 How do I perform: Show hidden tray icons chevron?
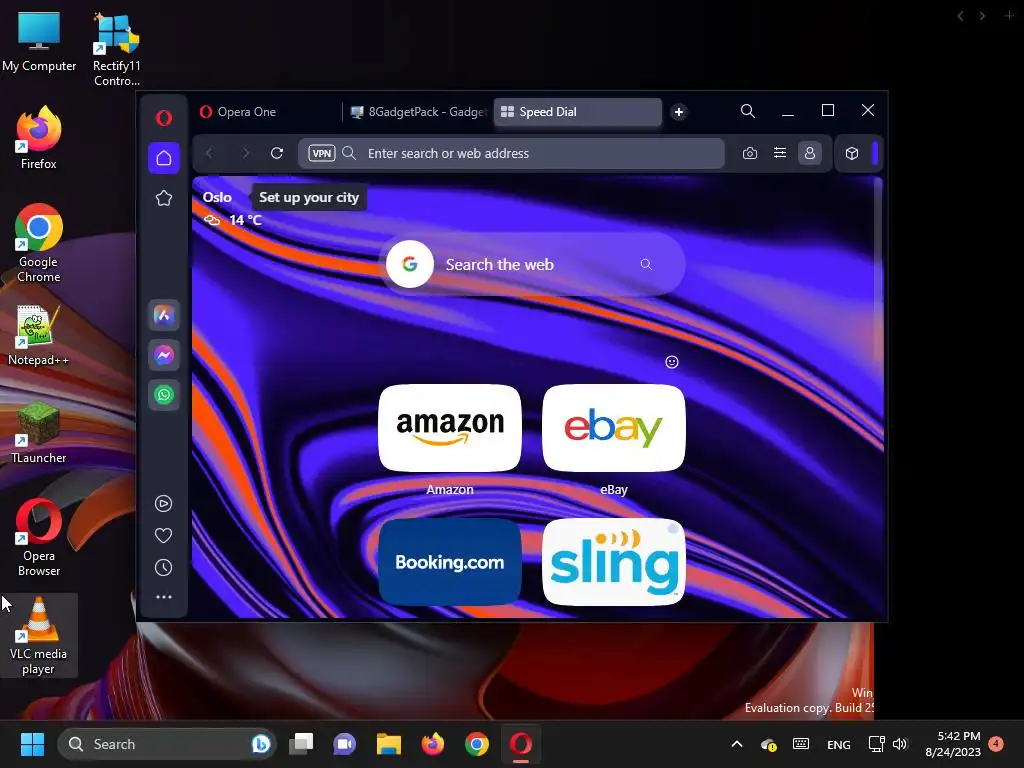(737, 744)
